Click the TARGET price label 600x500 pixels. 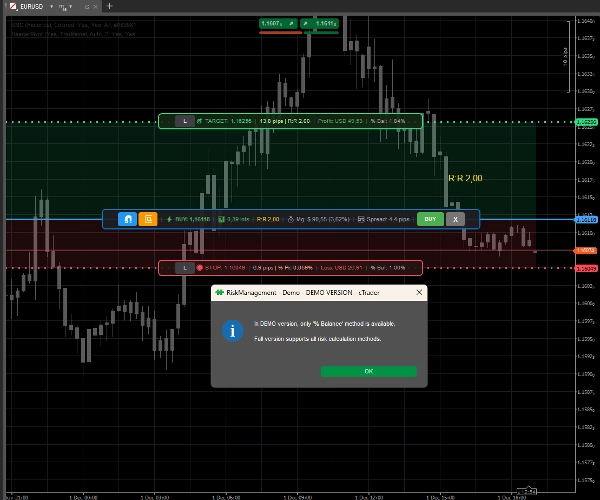(x=228, y=121)
